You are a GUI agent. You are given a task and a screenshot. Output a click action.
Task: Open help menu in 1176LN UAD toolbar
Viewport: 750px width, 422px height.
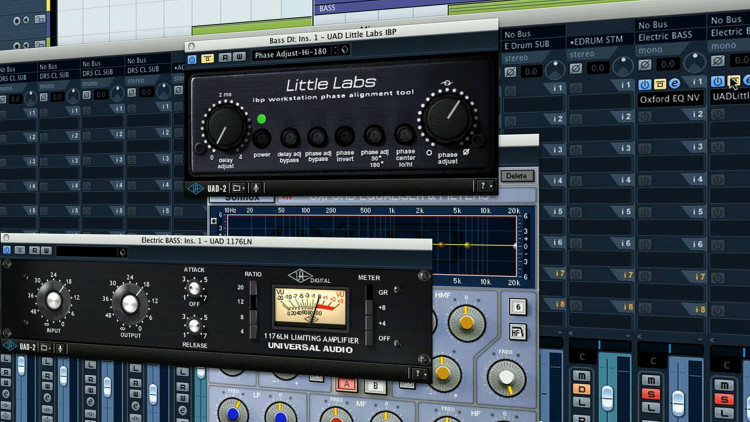point(419,373)
